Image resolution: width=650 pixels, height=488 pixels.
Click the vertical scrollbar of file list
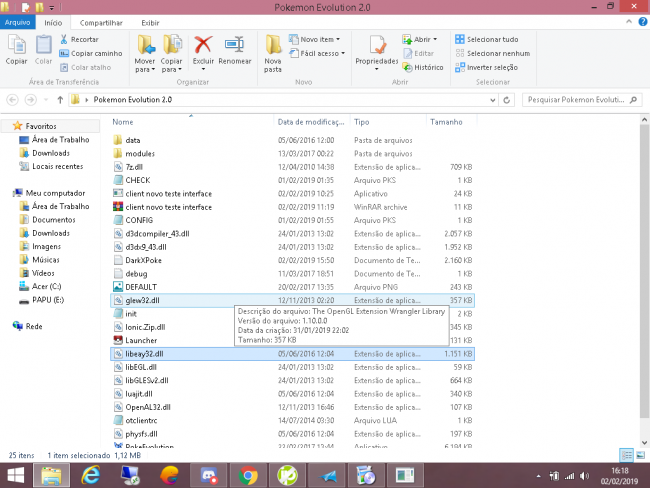[644, 269]
